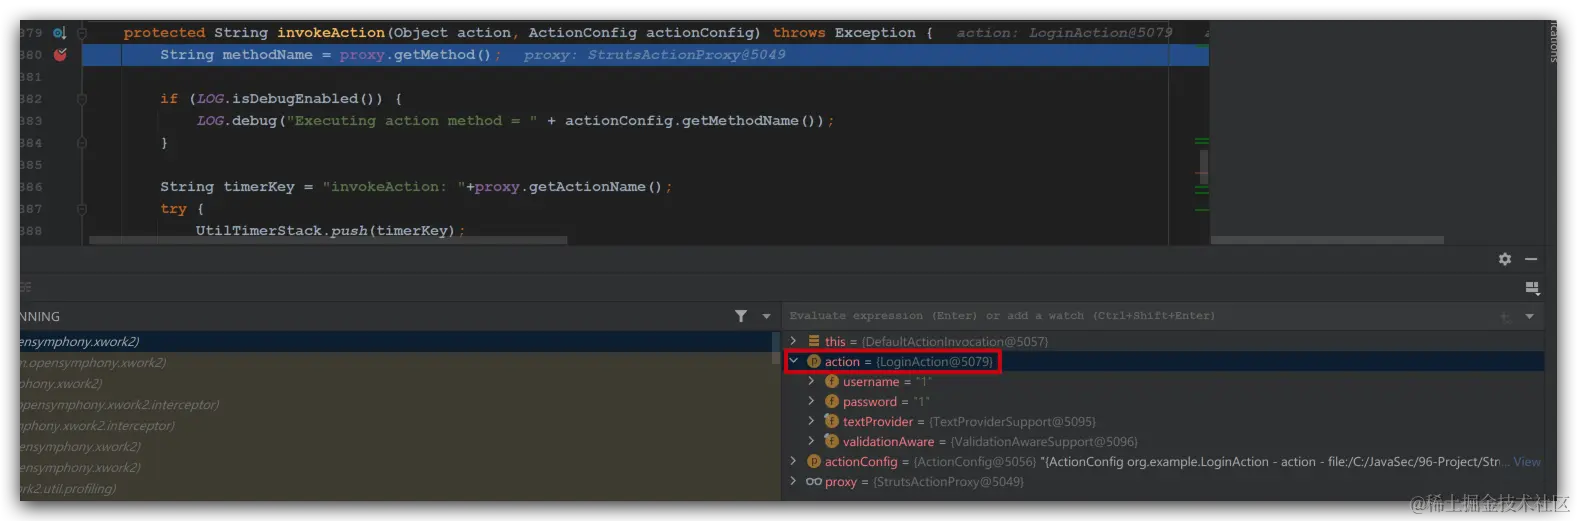Screen dimensions: 1577x521
Task: Select the stack frame ending 'opensymphony.xwork2)'
Action: click(395, 362)
